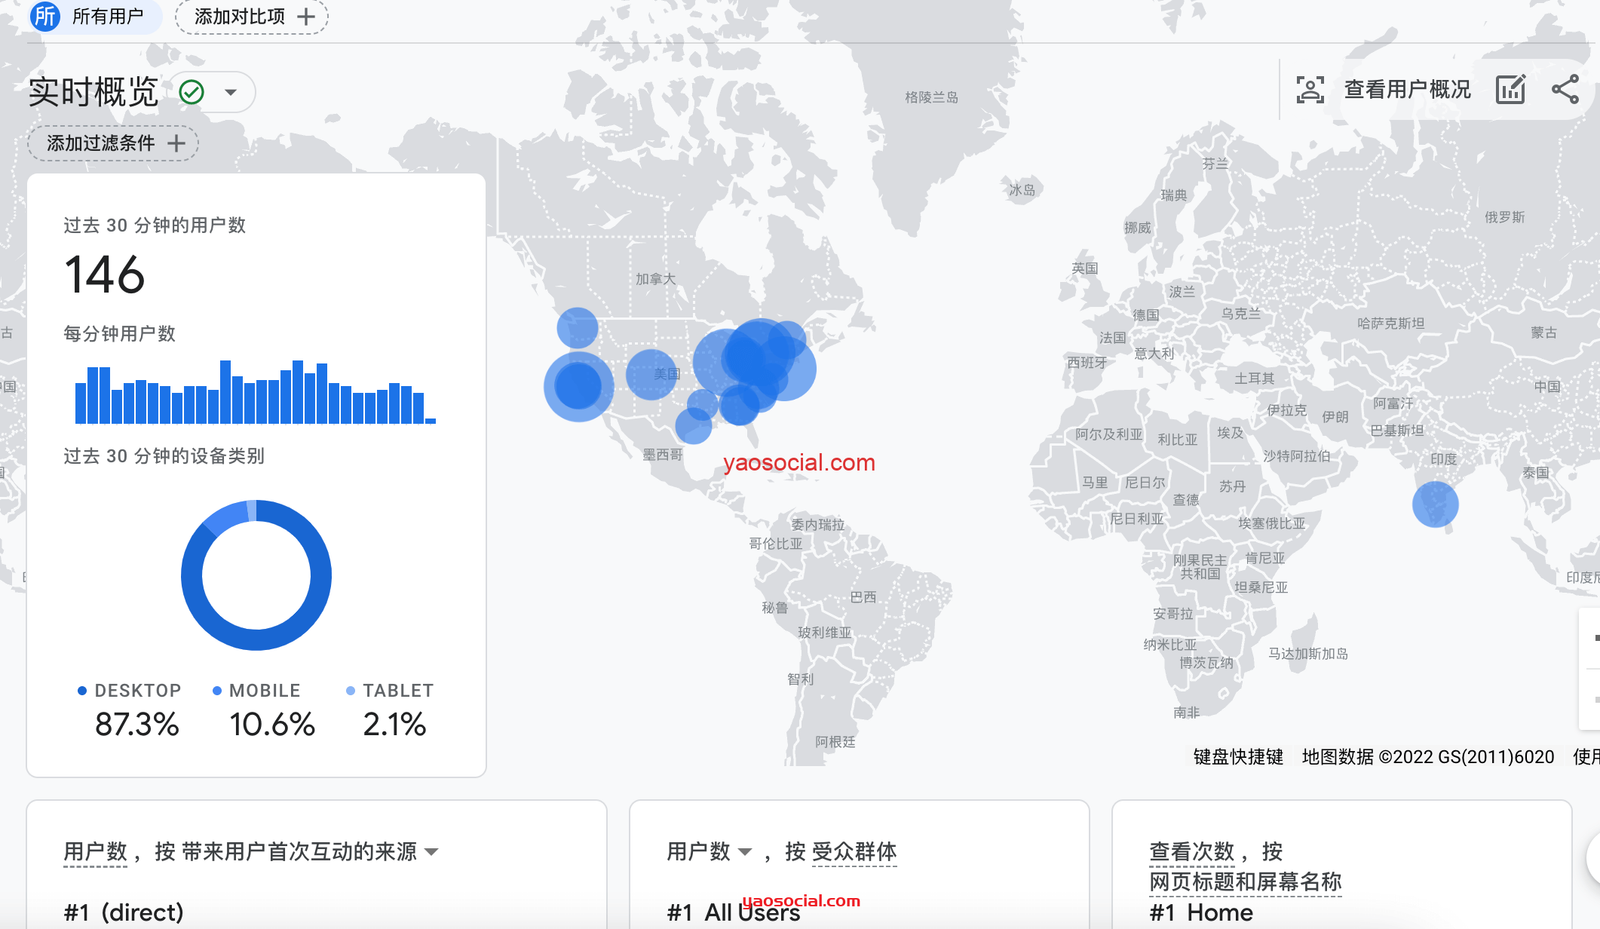1600x929 pixels.
Task: Click the 所有用户 segment badge icon
Action: click(x=45, y=16)
